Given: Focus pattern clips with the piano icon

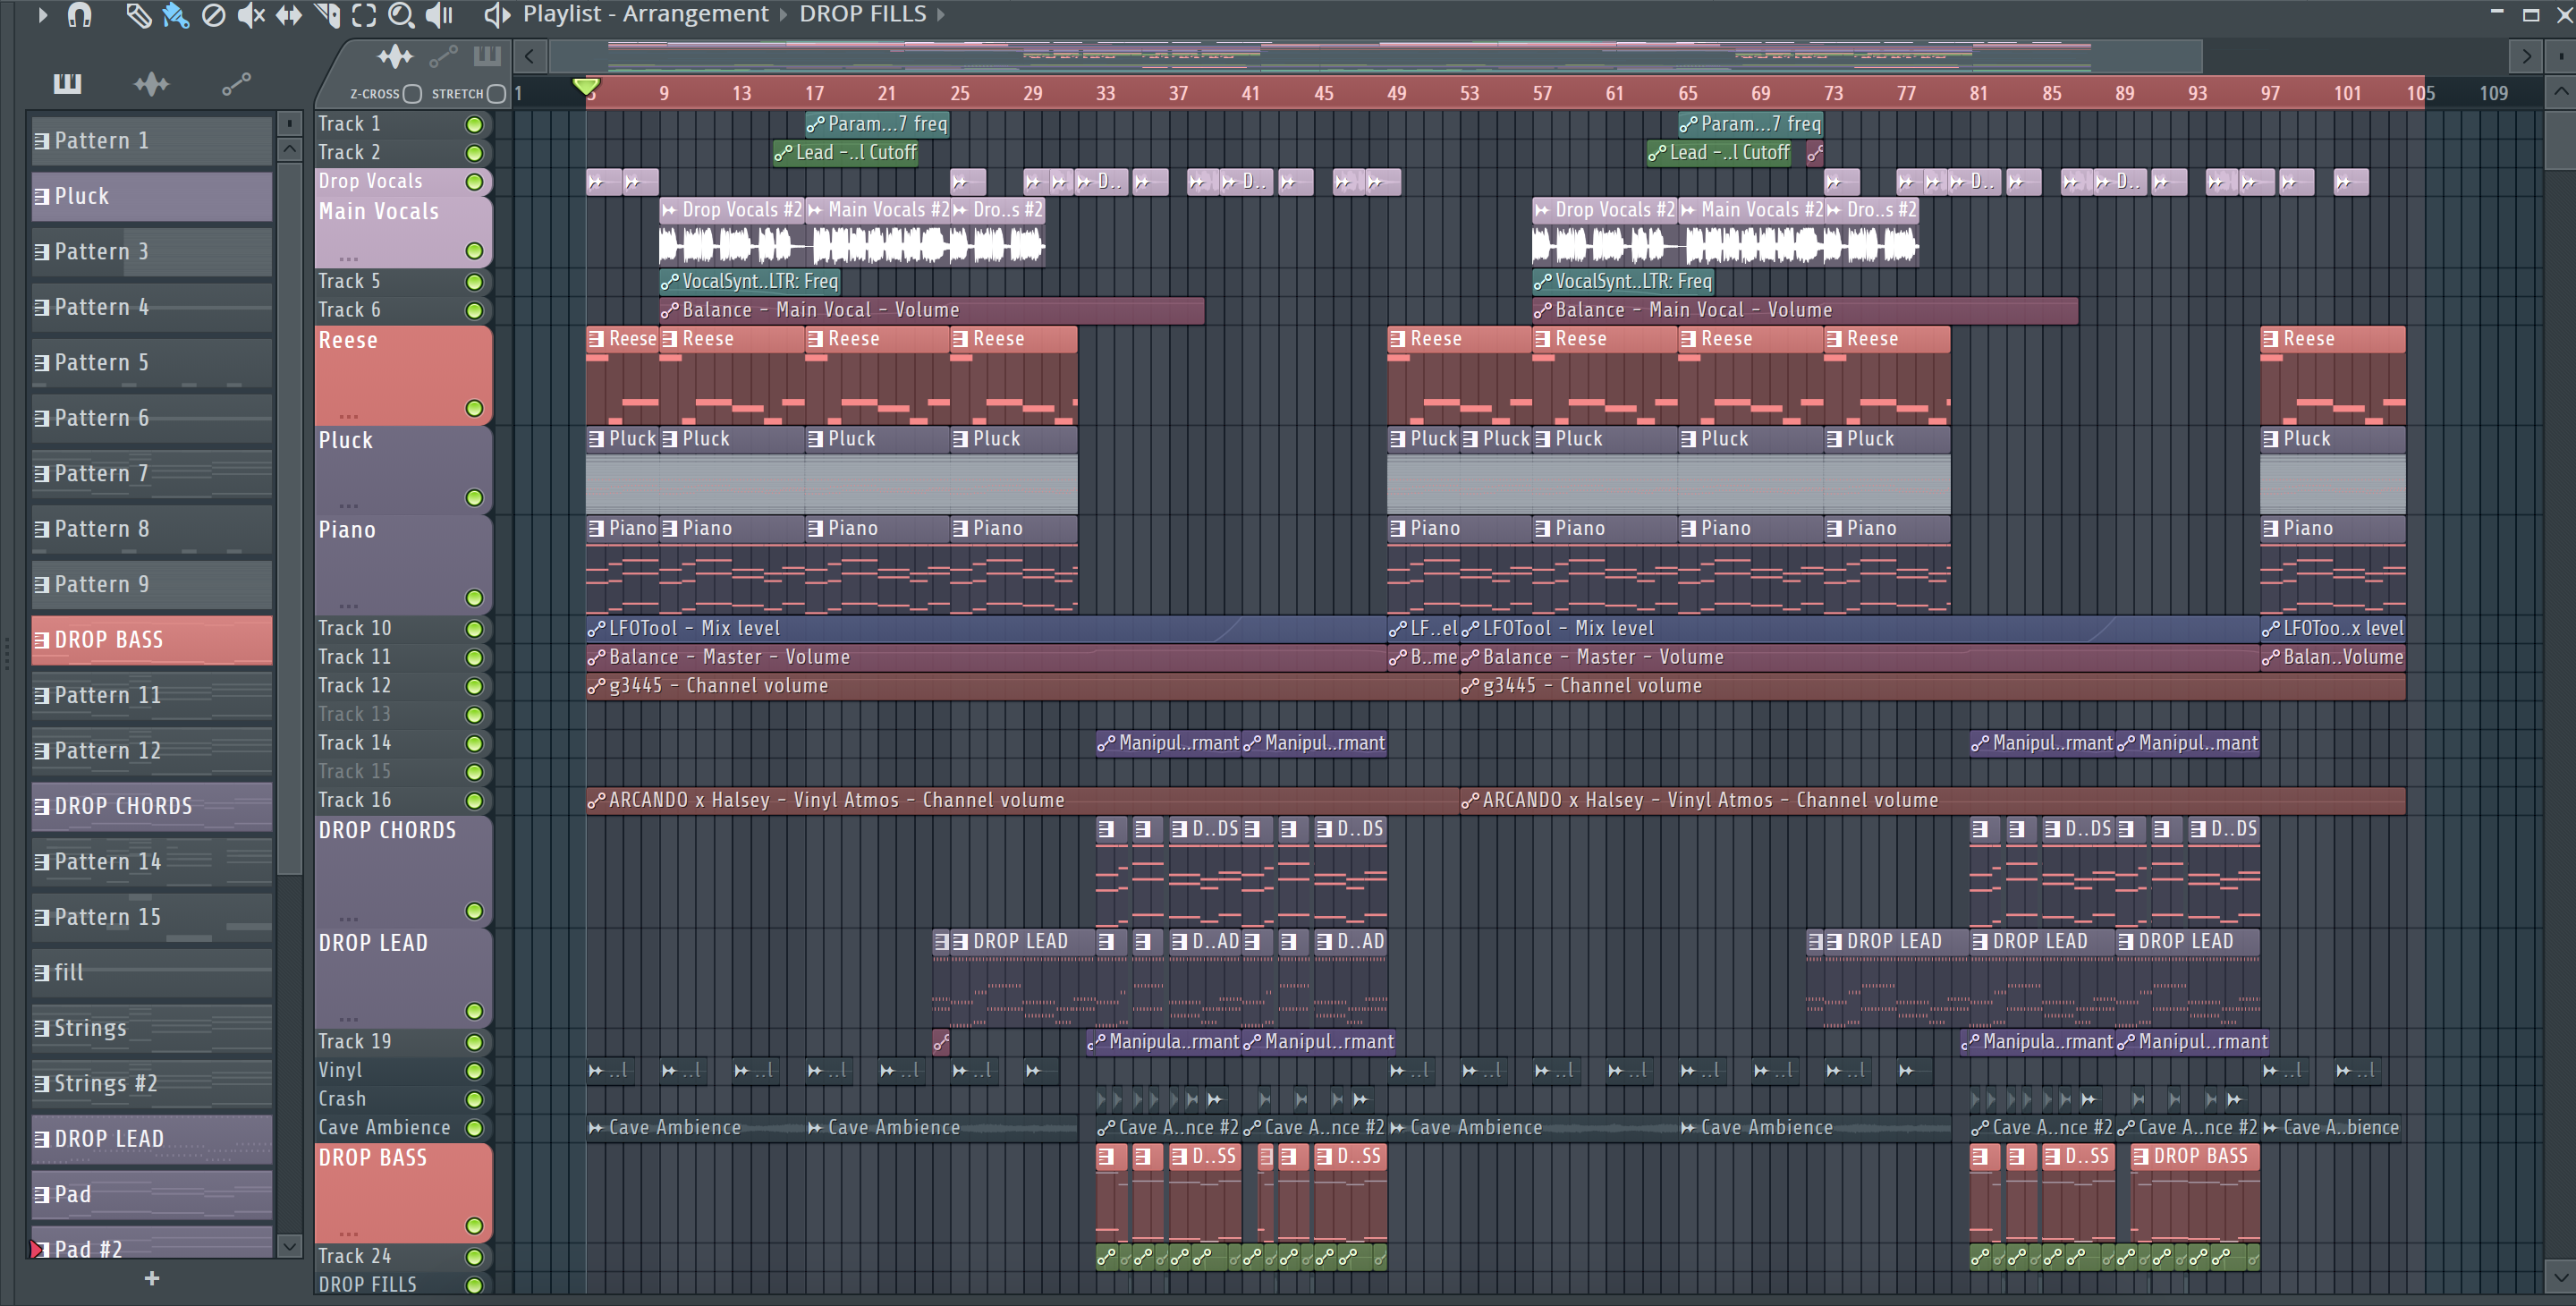Looking at the screenshot, I should [487, 56].
